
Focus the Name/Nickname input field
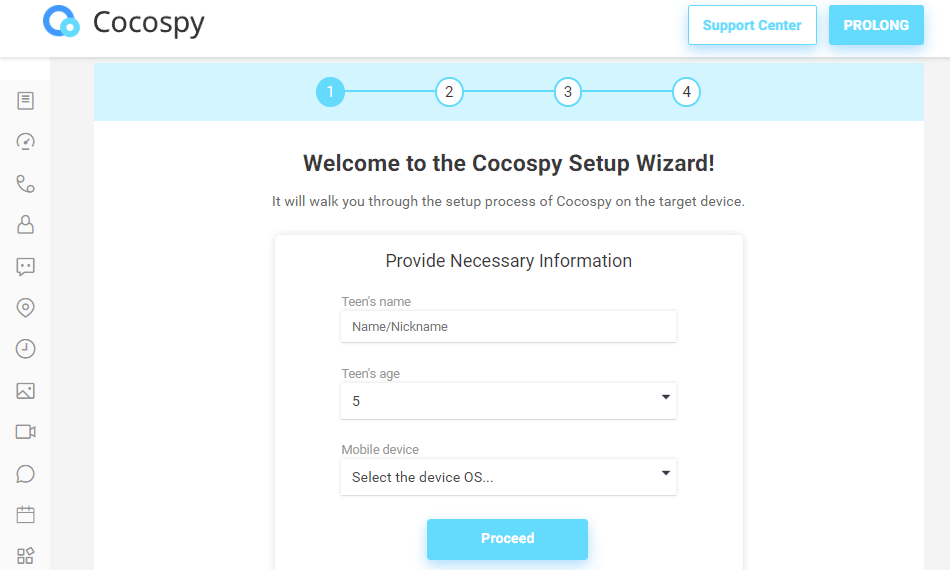point(508,326)
